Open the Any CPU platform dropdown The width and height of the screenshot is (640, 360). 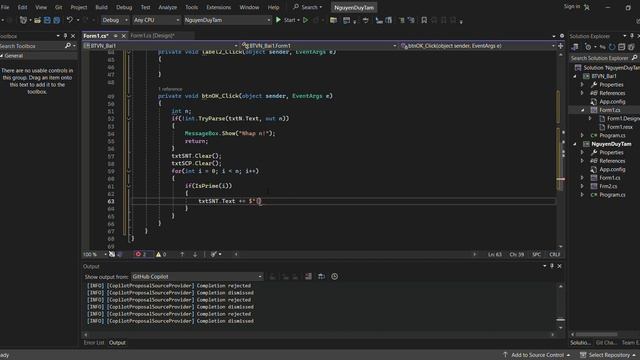(156, 20)
